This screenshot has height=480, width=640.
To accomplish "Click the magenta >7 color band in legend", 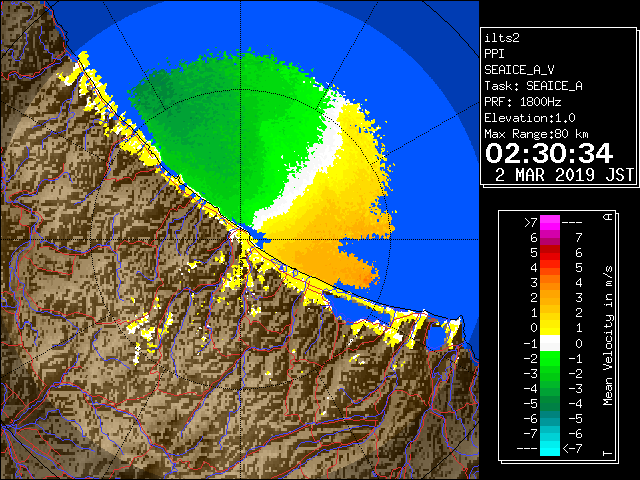I will [550, 222].
